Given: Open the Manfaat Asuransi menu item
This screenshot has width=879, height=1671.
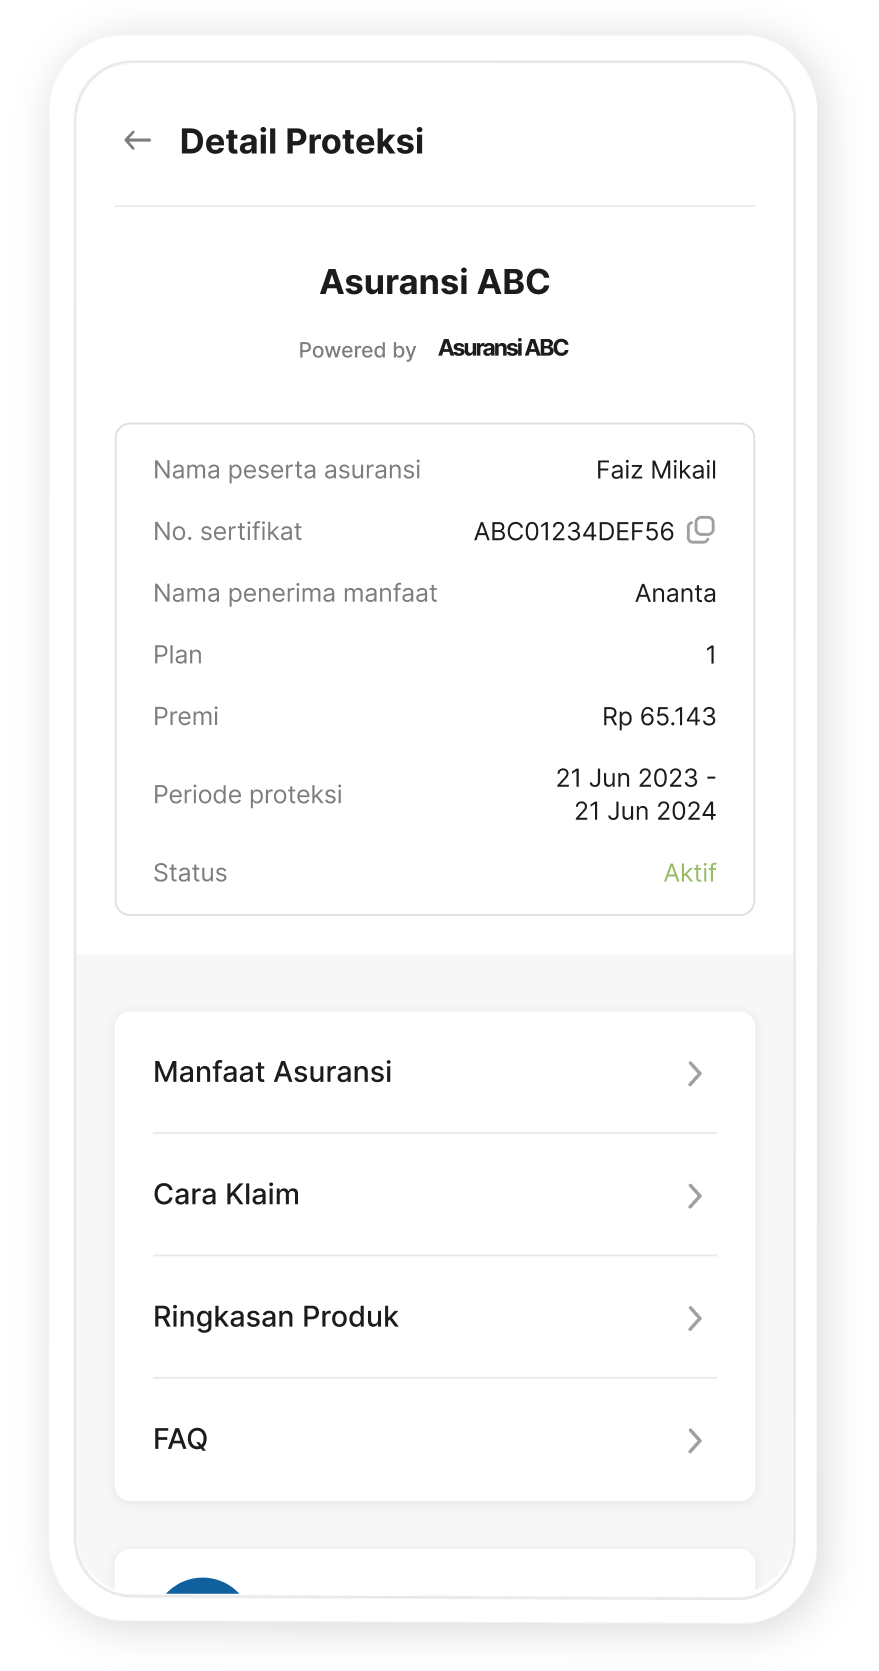Looking at the screenshot, I should coord(273,1072).
